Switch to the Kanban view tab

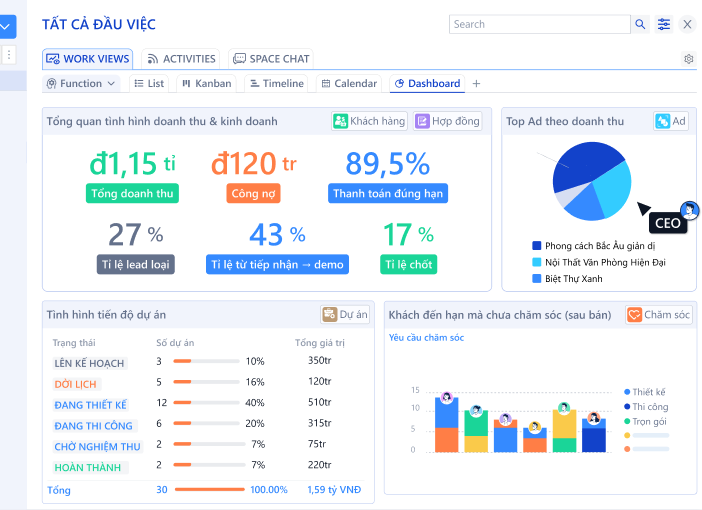[206, 84]
